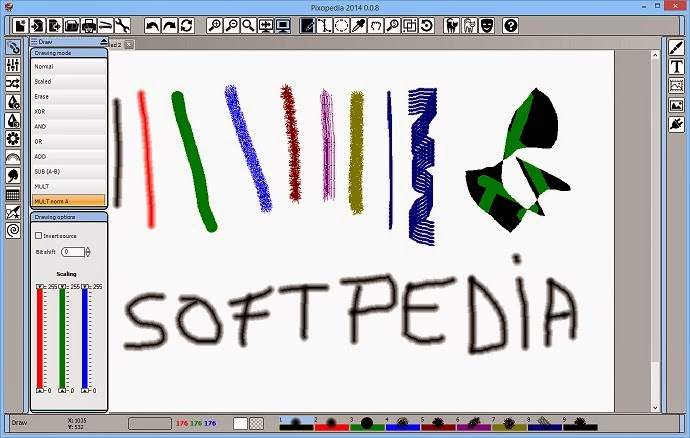690x438 pixels.
Task: Select brush preset 8 navy brush
Action: click(545, 423)
